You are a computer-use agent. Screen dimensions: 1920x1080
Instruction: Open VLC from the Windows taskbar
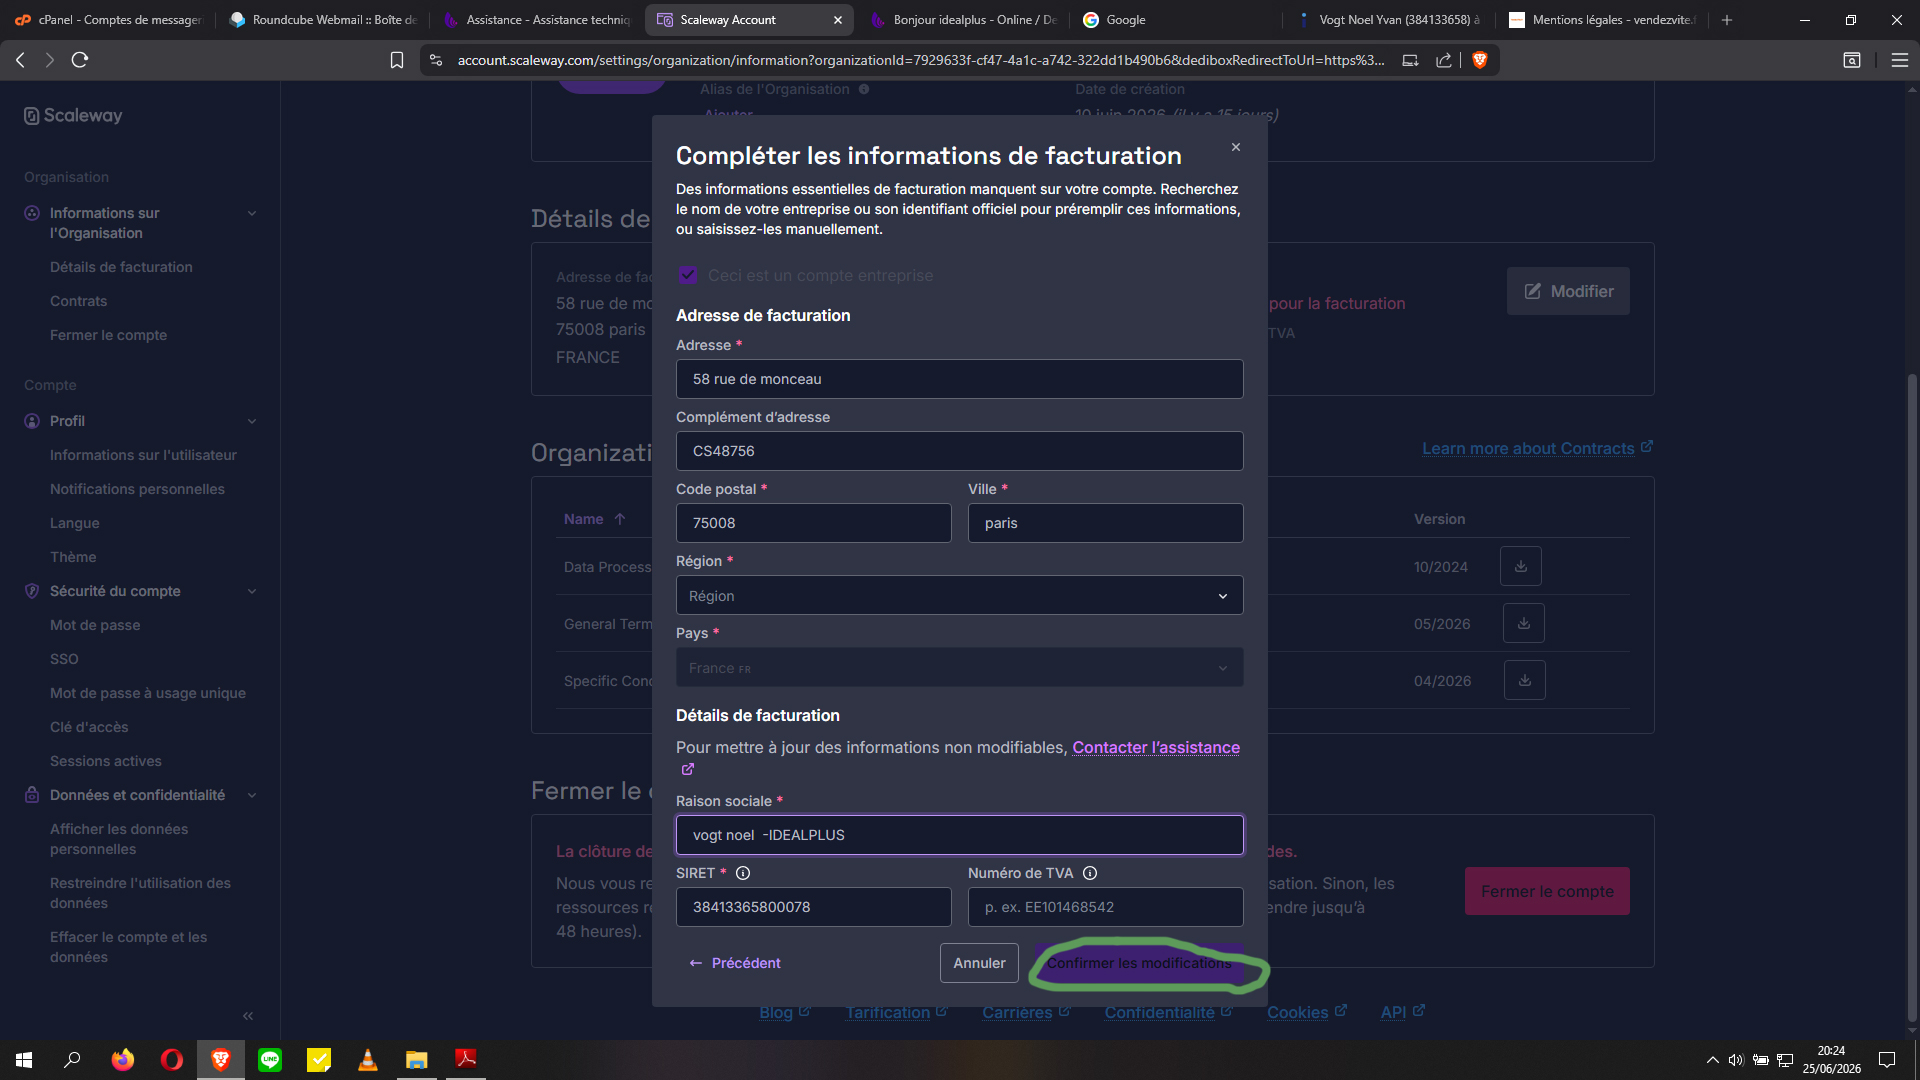point(368,1060)
